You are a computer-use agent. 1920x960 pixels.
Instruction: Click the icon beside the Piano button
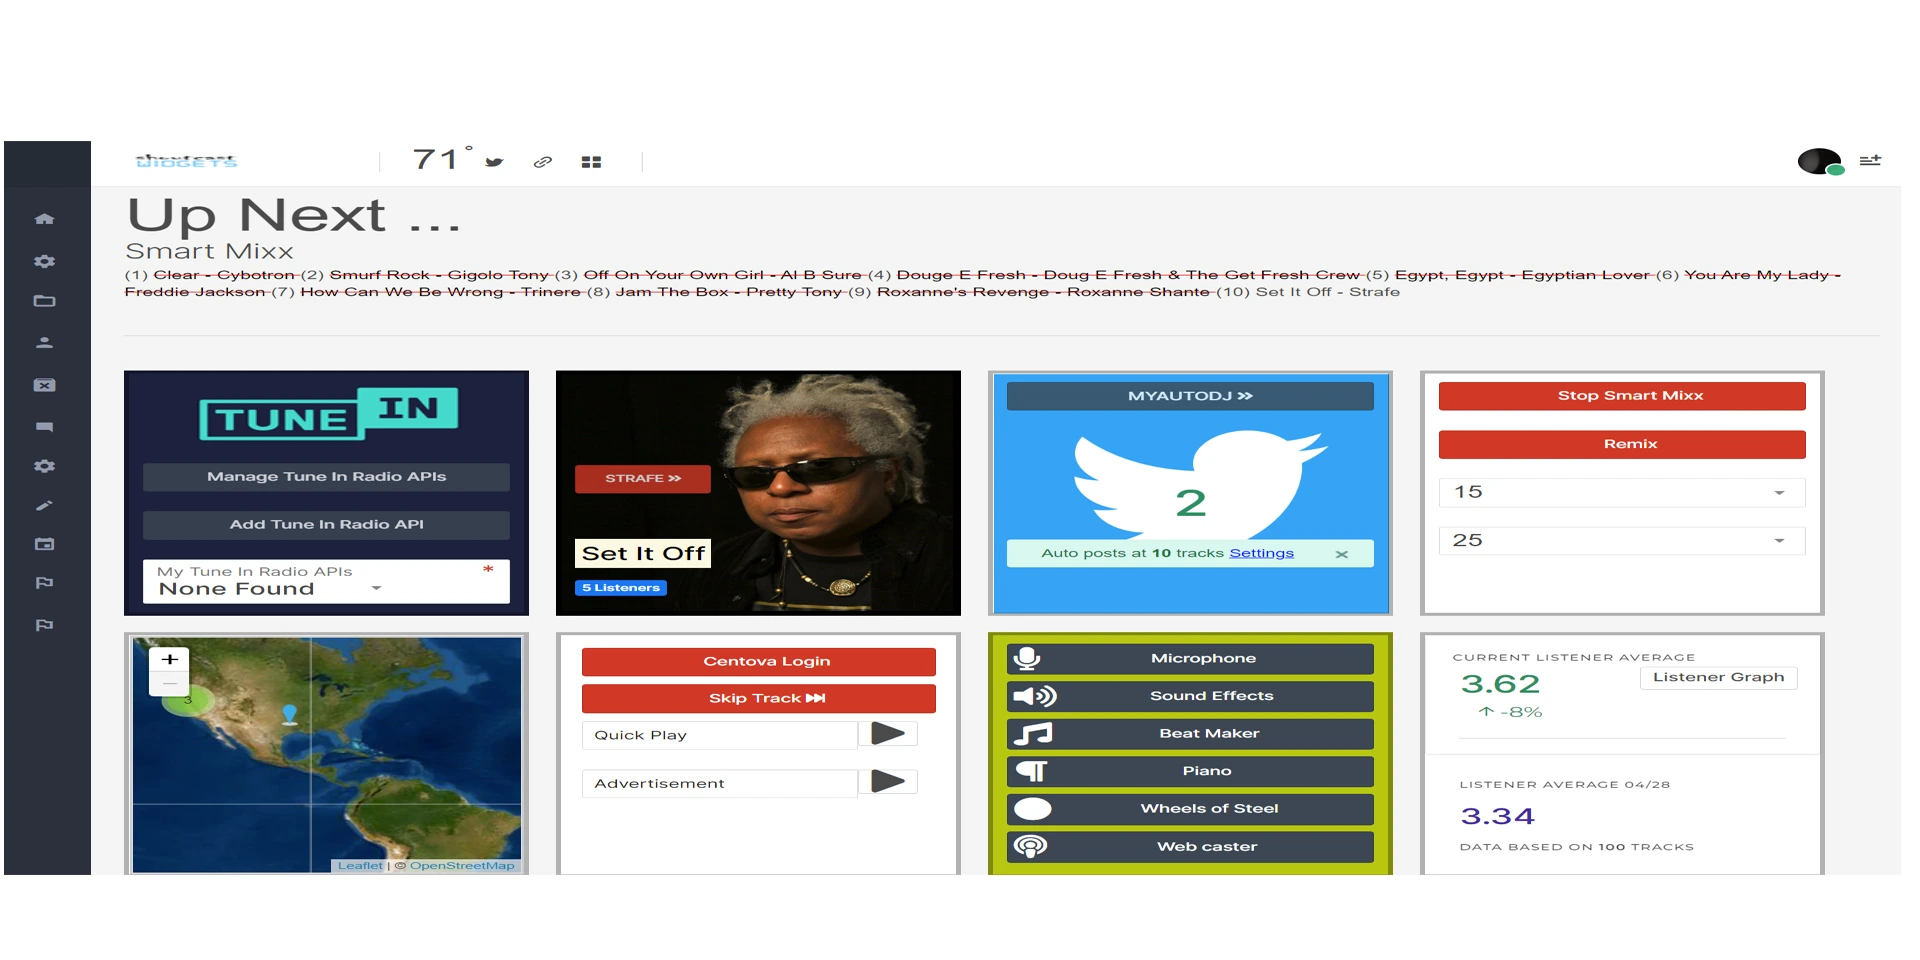pyautogui.click(x=1031, y=771)
